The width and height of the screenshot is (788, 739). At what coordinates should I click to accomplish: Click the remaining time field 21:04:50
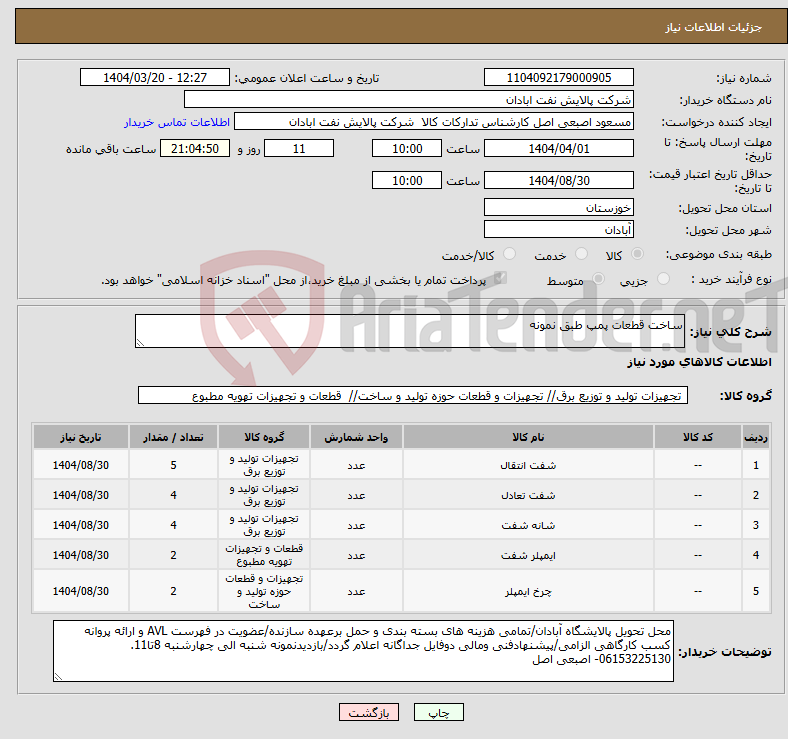pos(195,148)
